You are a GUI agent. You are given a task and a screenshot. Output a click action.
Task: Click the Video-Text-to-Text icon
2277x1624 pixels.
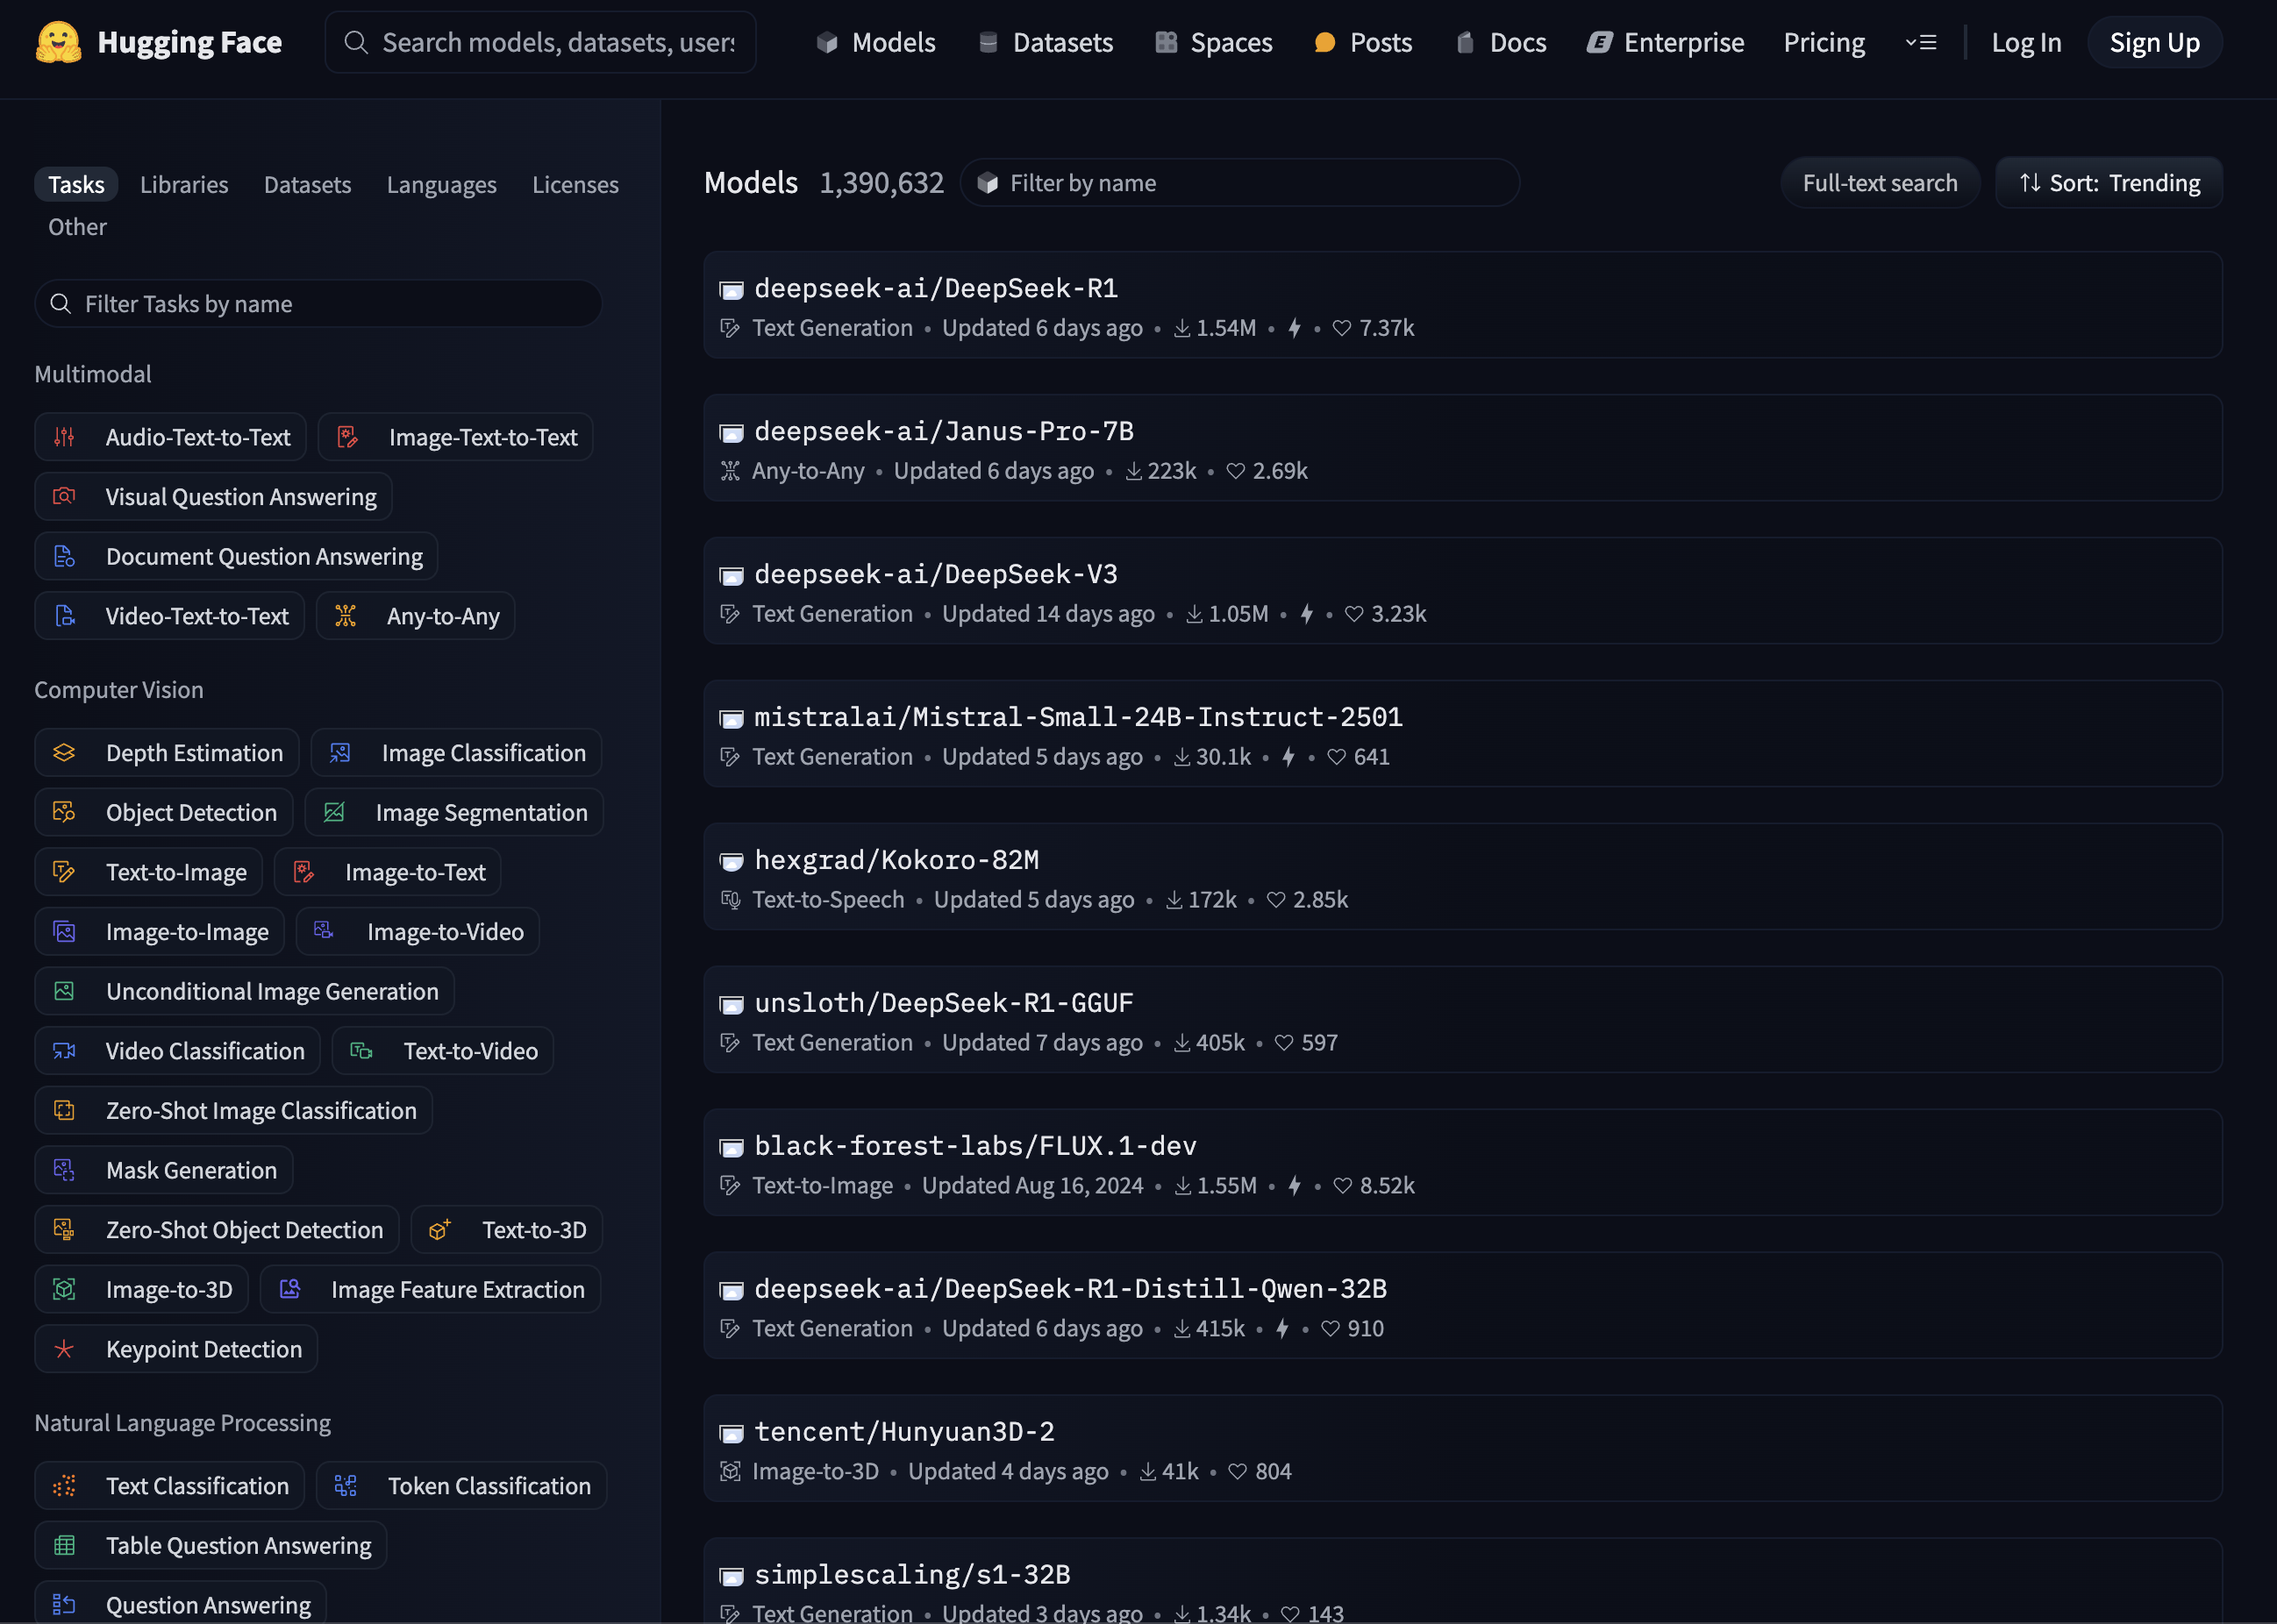pos(64,616)
